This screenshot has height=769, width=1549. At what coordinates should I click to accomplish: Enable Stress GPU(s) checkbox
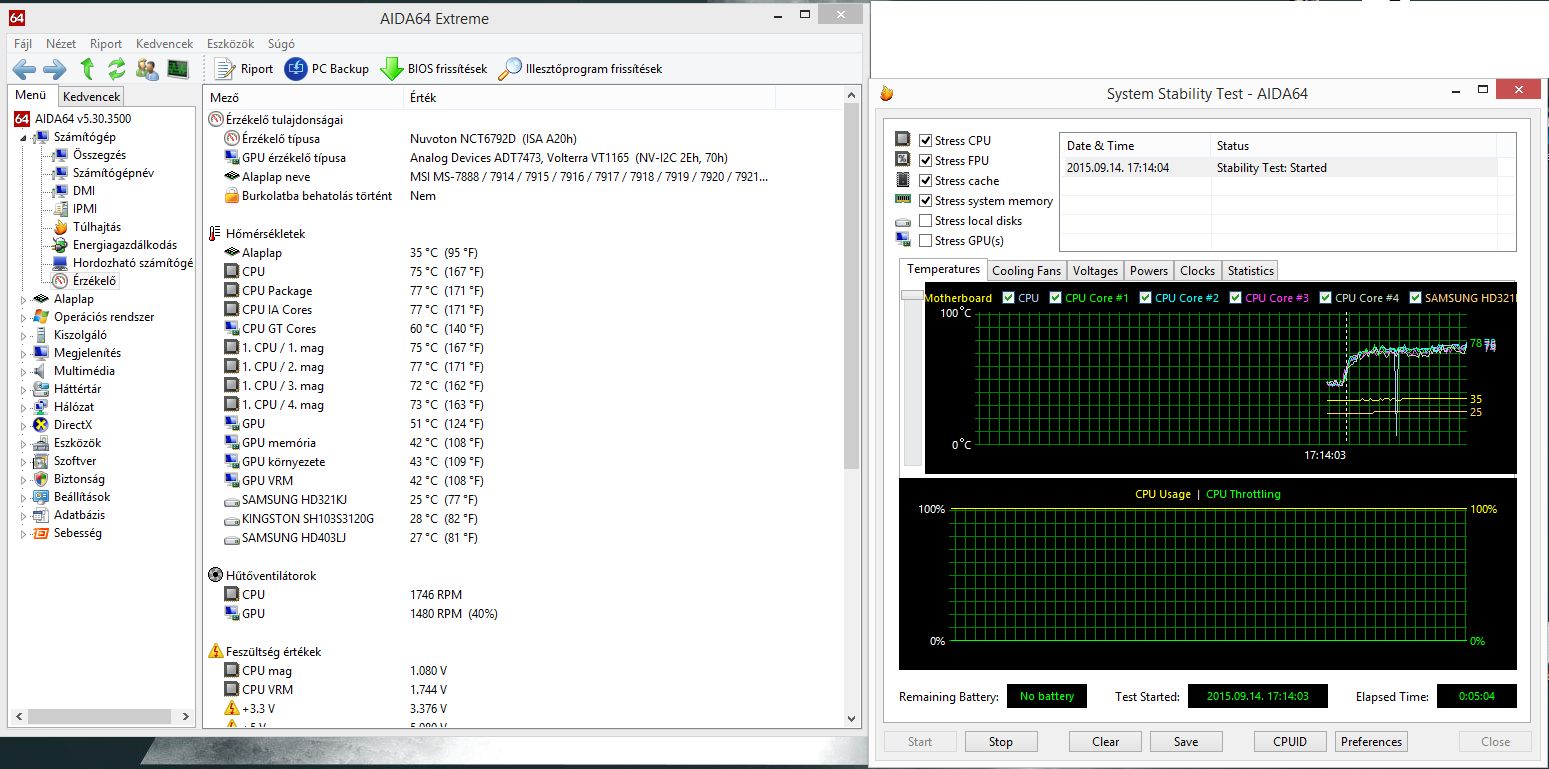pos(925,241)
